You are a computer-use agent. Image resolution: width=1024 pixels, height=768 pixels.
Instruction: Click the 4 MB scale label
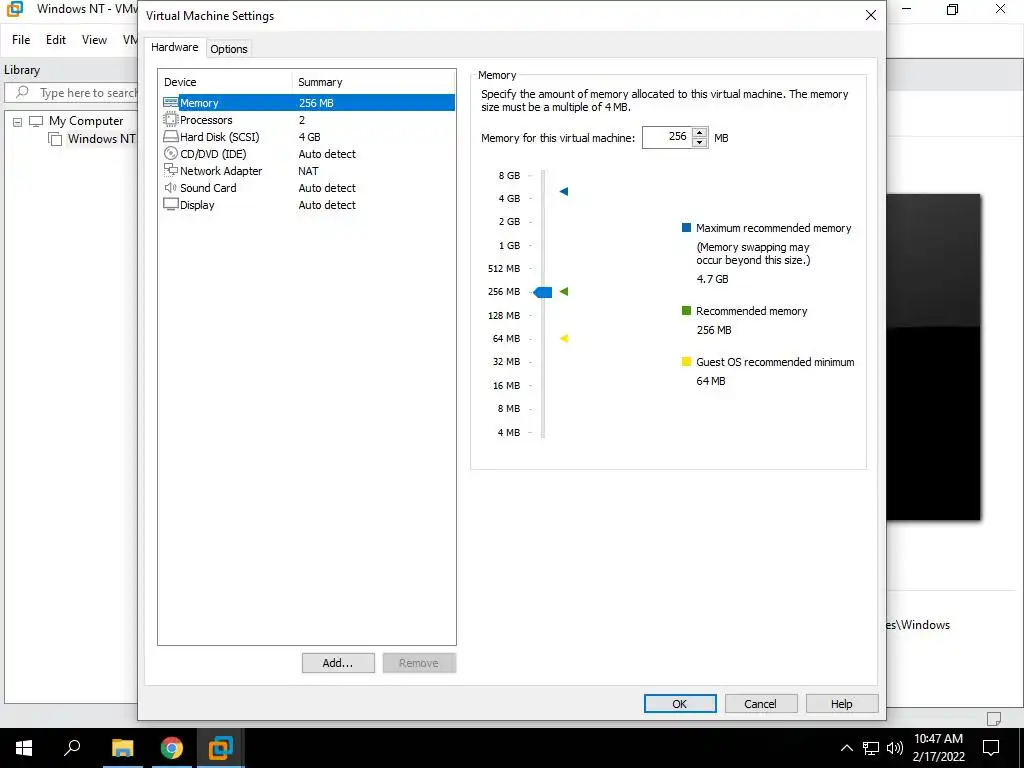pyautogui.click(x=509, y=432)
